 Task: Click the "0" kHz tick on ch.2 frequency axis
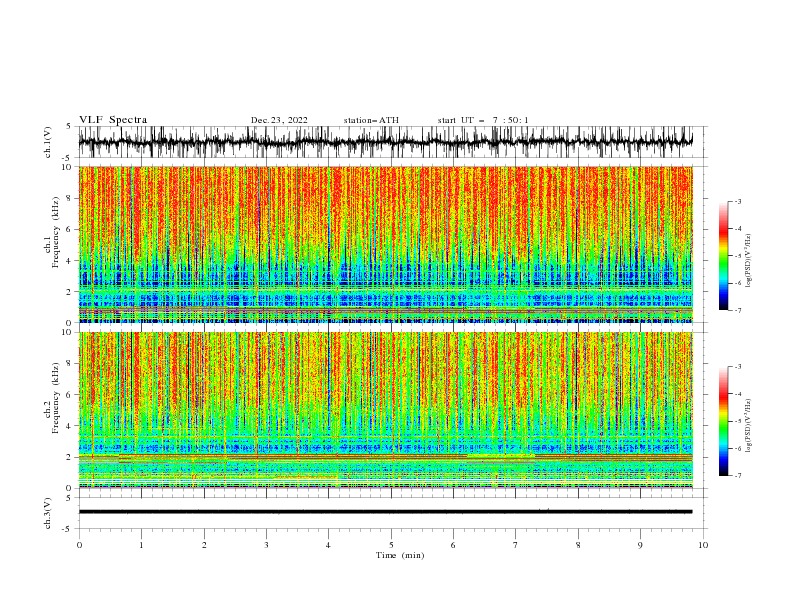point(70,488)
